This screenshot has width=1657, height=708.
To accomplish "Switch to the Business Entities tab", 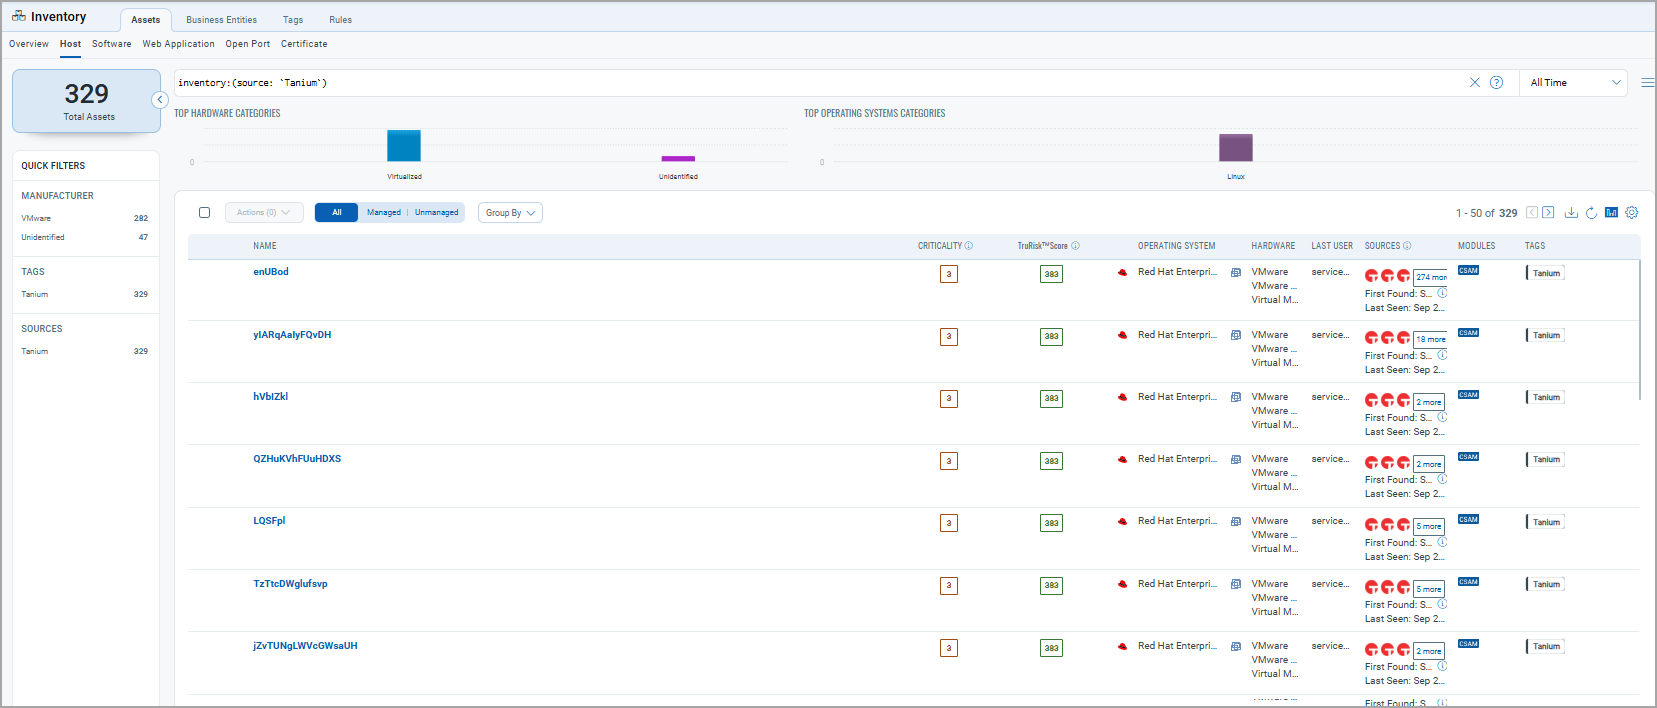I will (221, 20).
